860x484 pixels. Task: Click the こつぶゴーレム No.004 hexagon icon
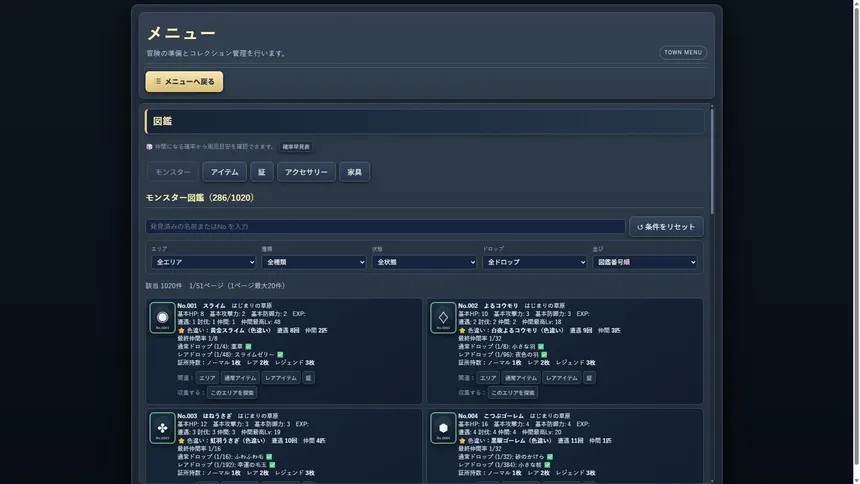(x=443, y=428)
